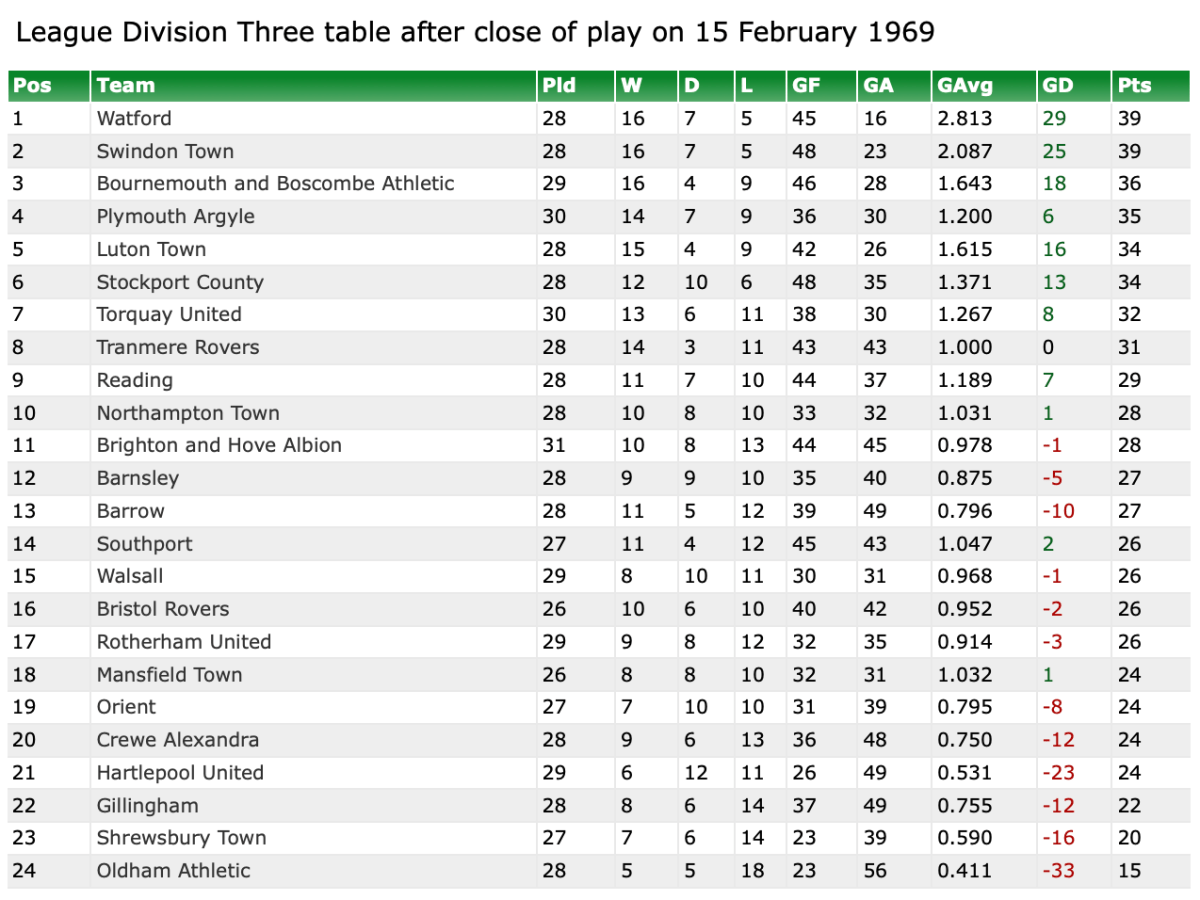Click the GF column header
1200x900 pixels.
coord(806,86)
